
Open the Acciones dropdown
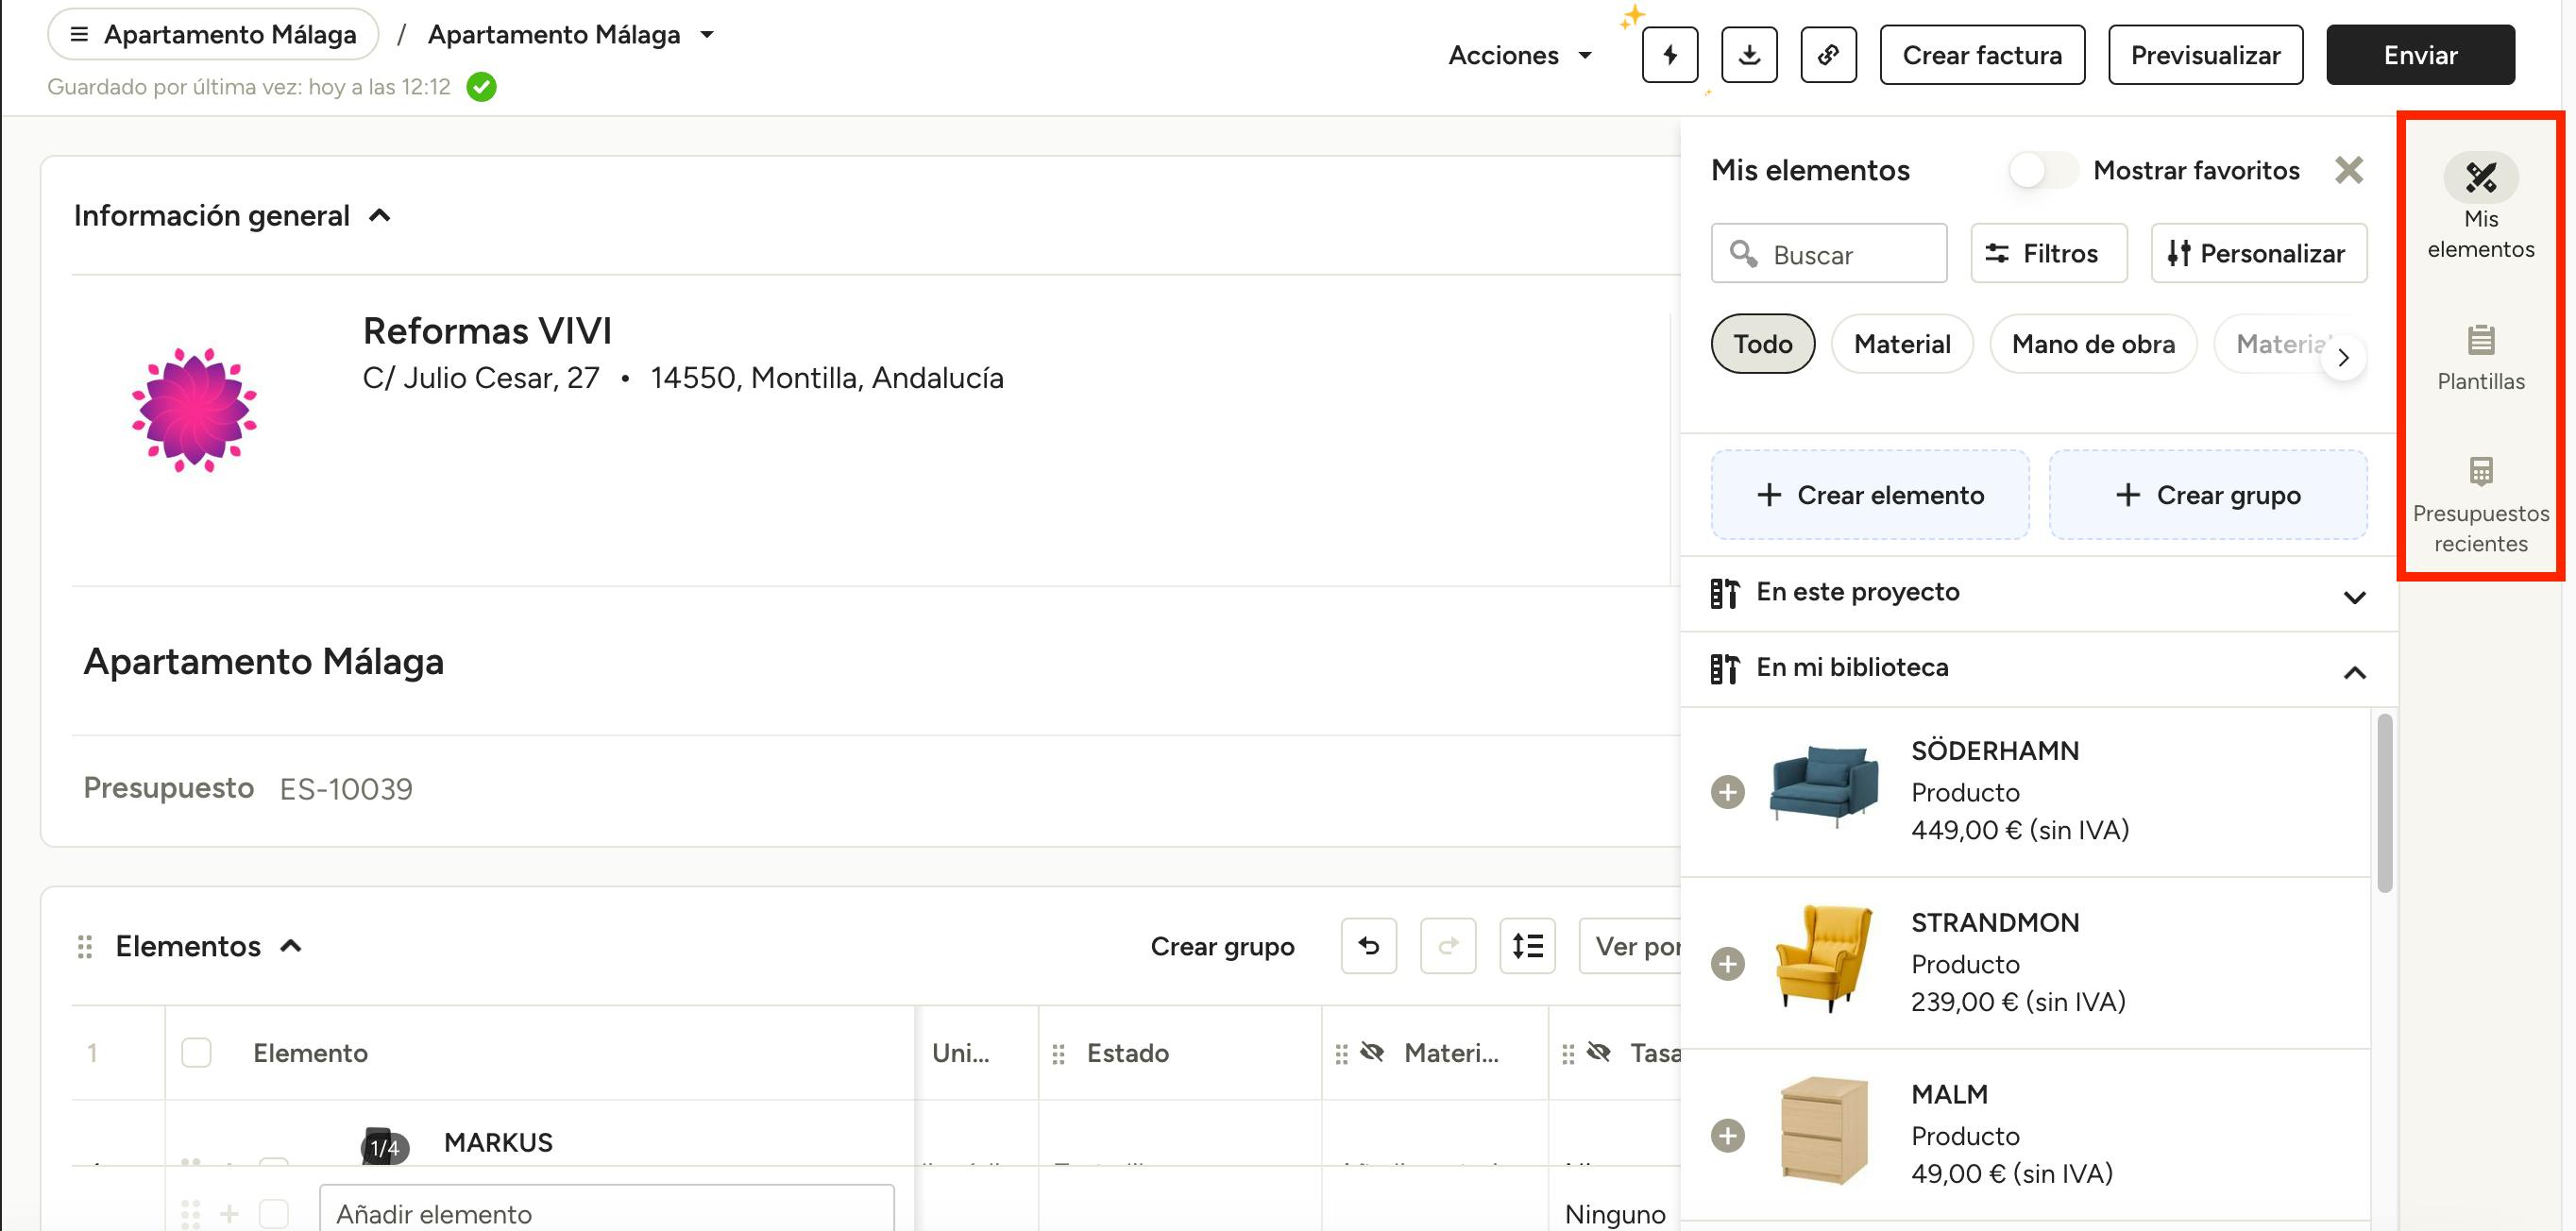1519,55
